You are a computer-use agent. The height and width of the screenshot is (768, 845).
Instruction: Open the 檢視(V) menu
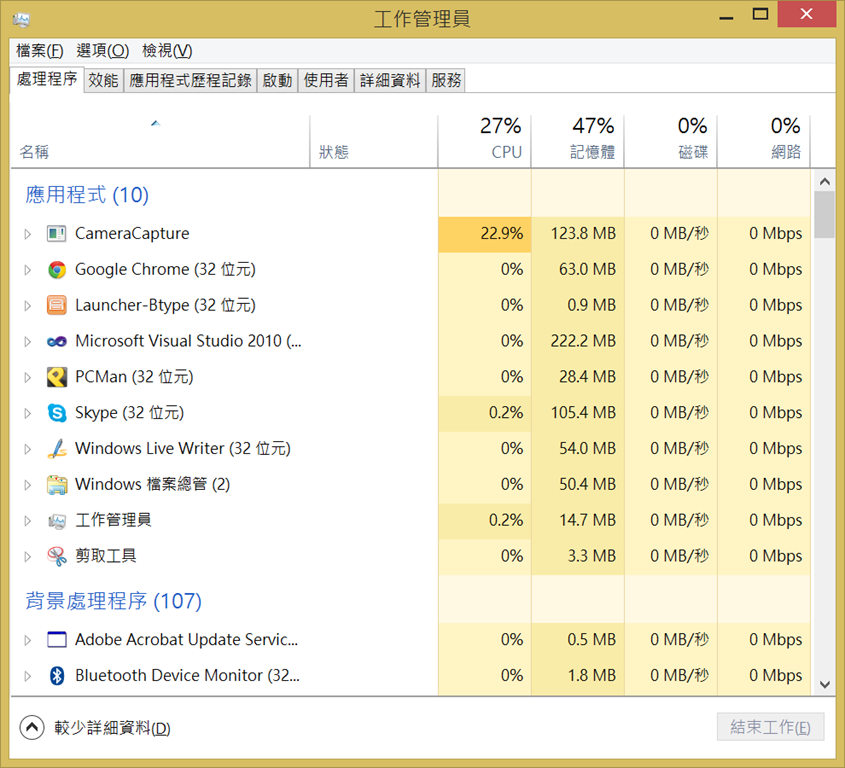167,51
